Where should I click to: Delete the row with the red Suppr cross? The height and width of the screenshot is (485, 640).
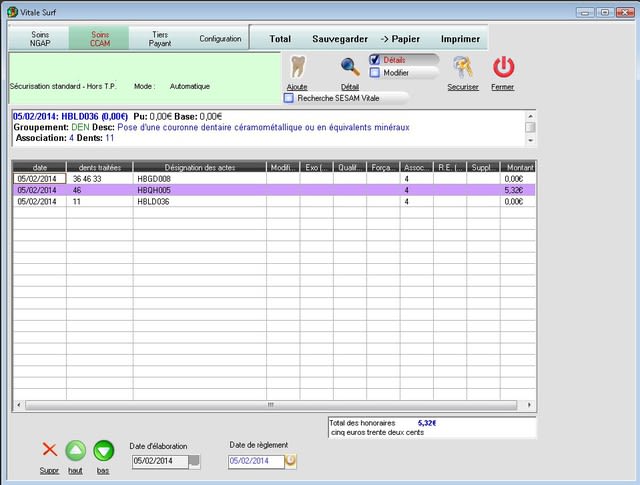(49, 450)
